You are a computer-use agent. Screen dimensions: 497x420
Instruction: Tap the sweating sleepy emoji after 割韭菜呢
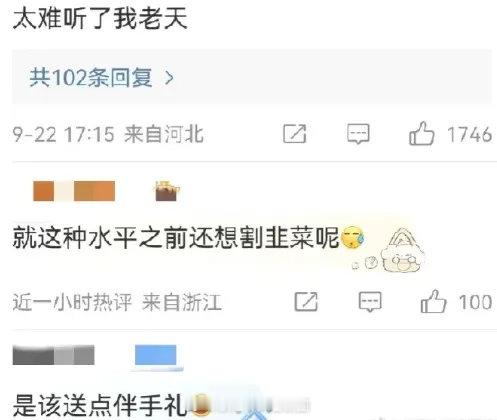[353, 237]
